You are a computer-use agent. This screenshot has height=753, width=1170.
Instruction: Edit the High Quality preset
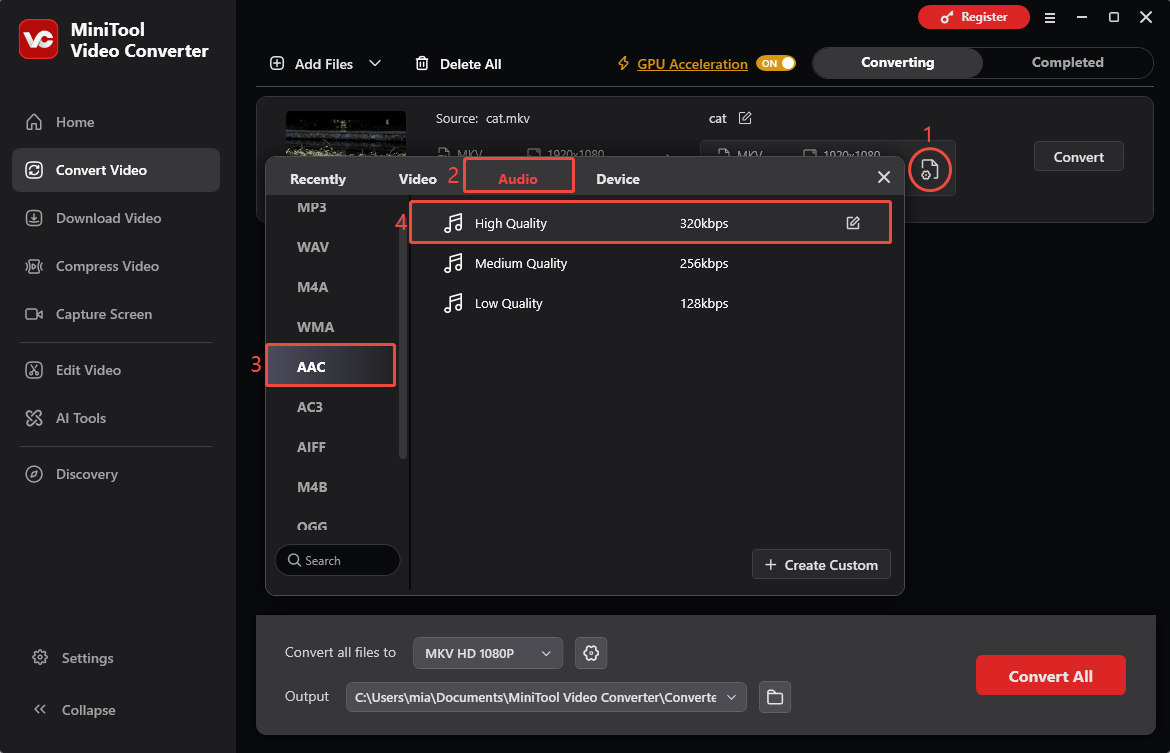(853, 223)
